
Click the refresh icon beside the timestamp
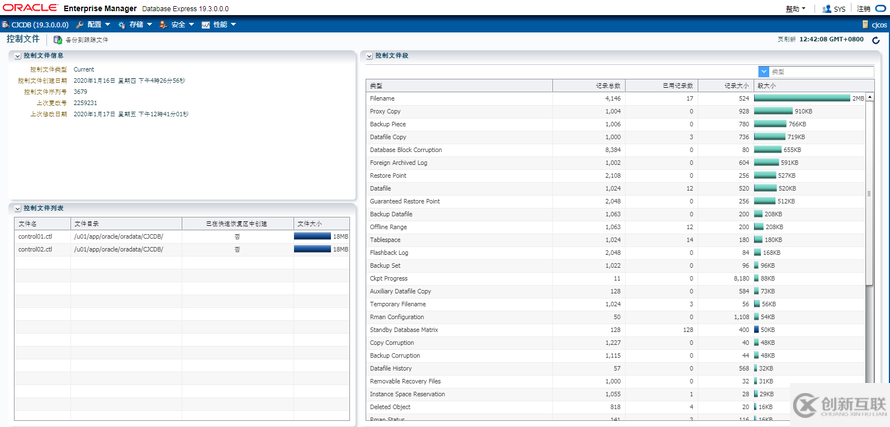pos(876,40)
